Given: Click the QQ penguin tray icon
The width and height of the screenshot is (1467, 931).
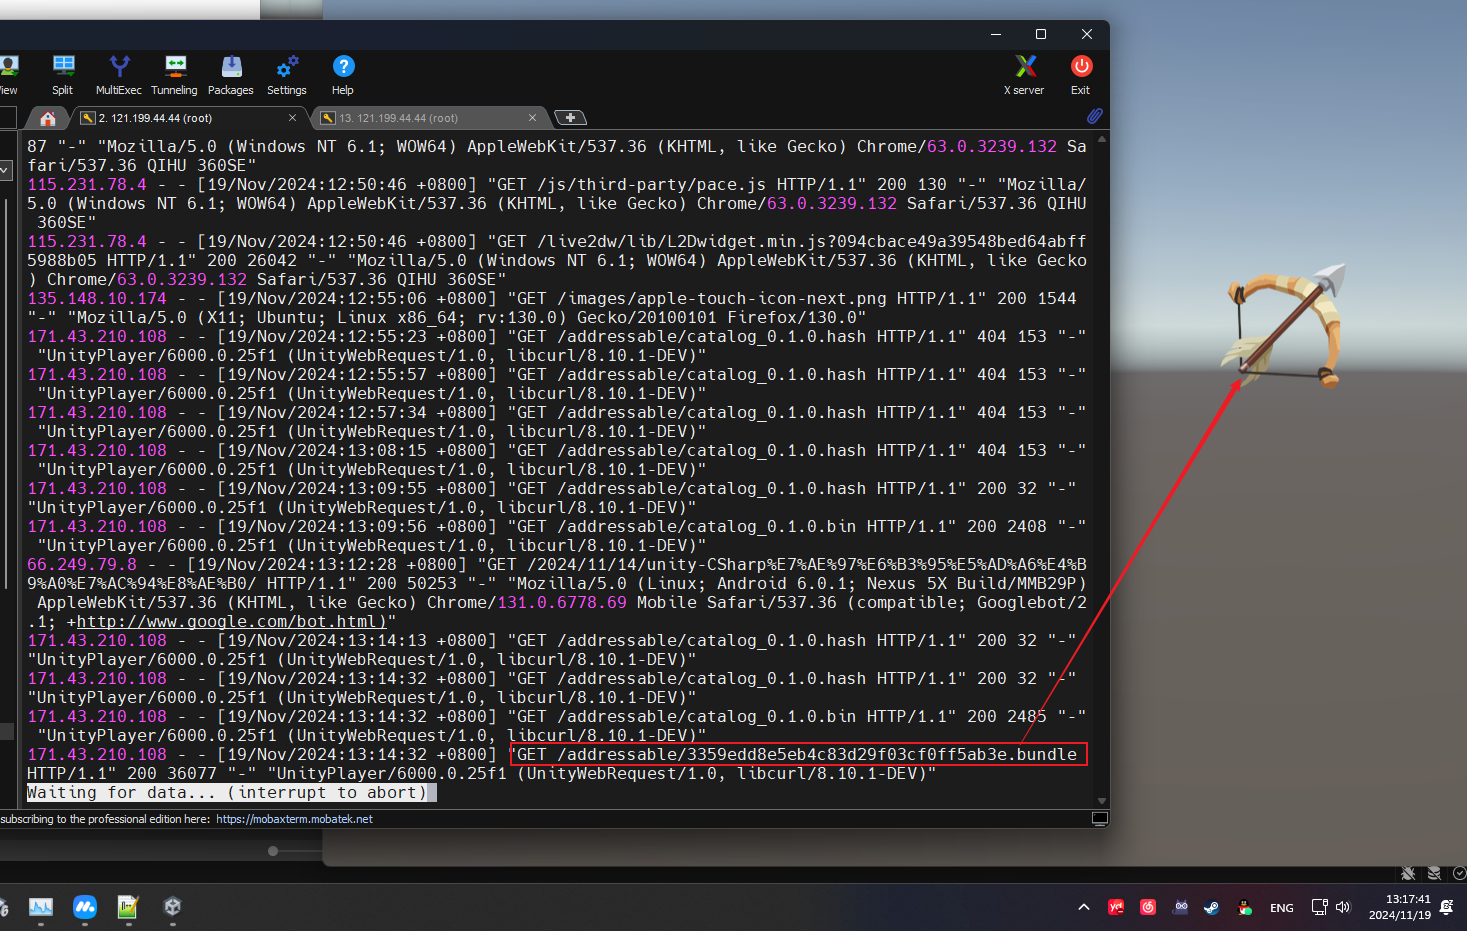Looking at the screenshot, I should tap(1244, 907).
